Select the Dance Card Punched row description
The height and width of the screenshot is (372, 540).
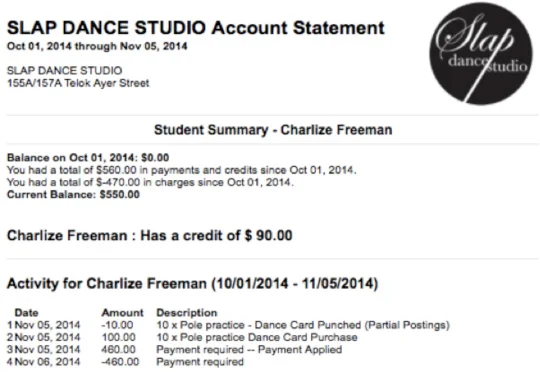[303, 325]
